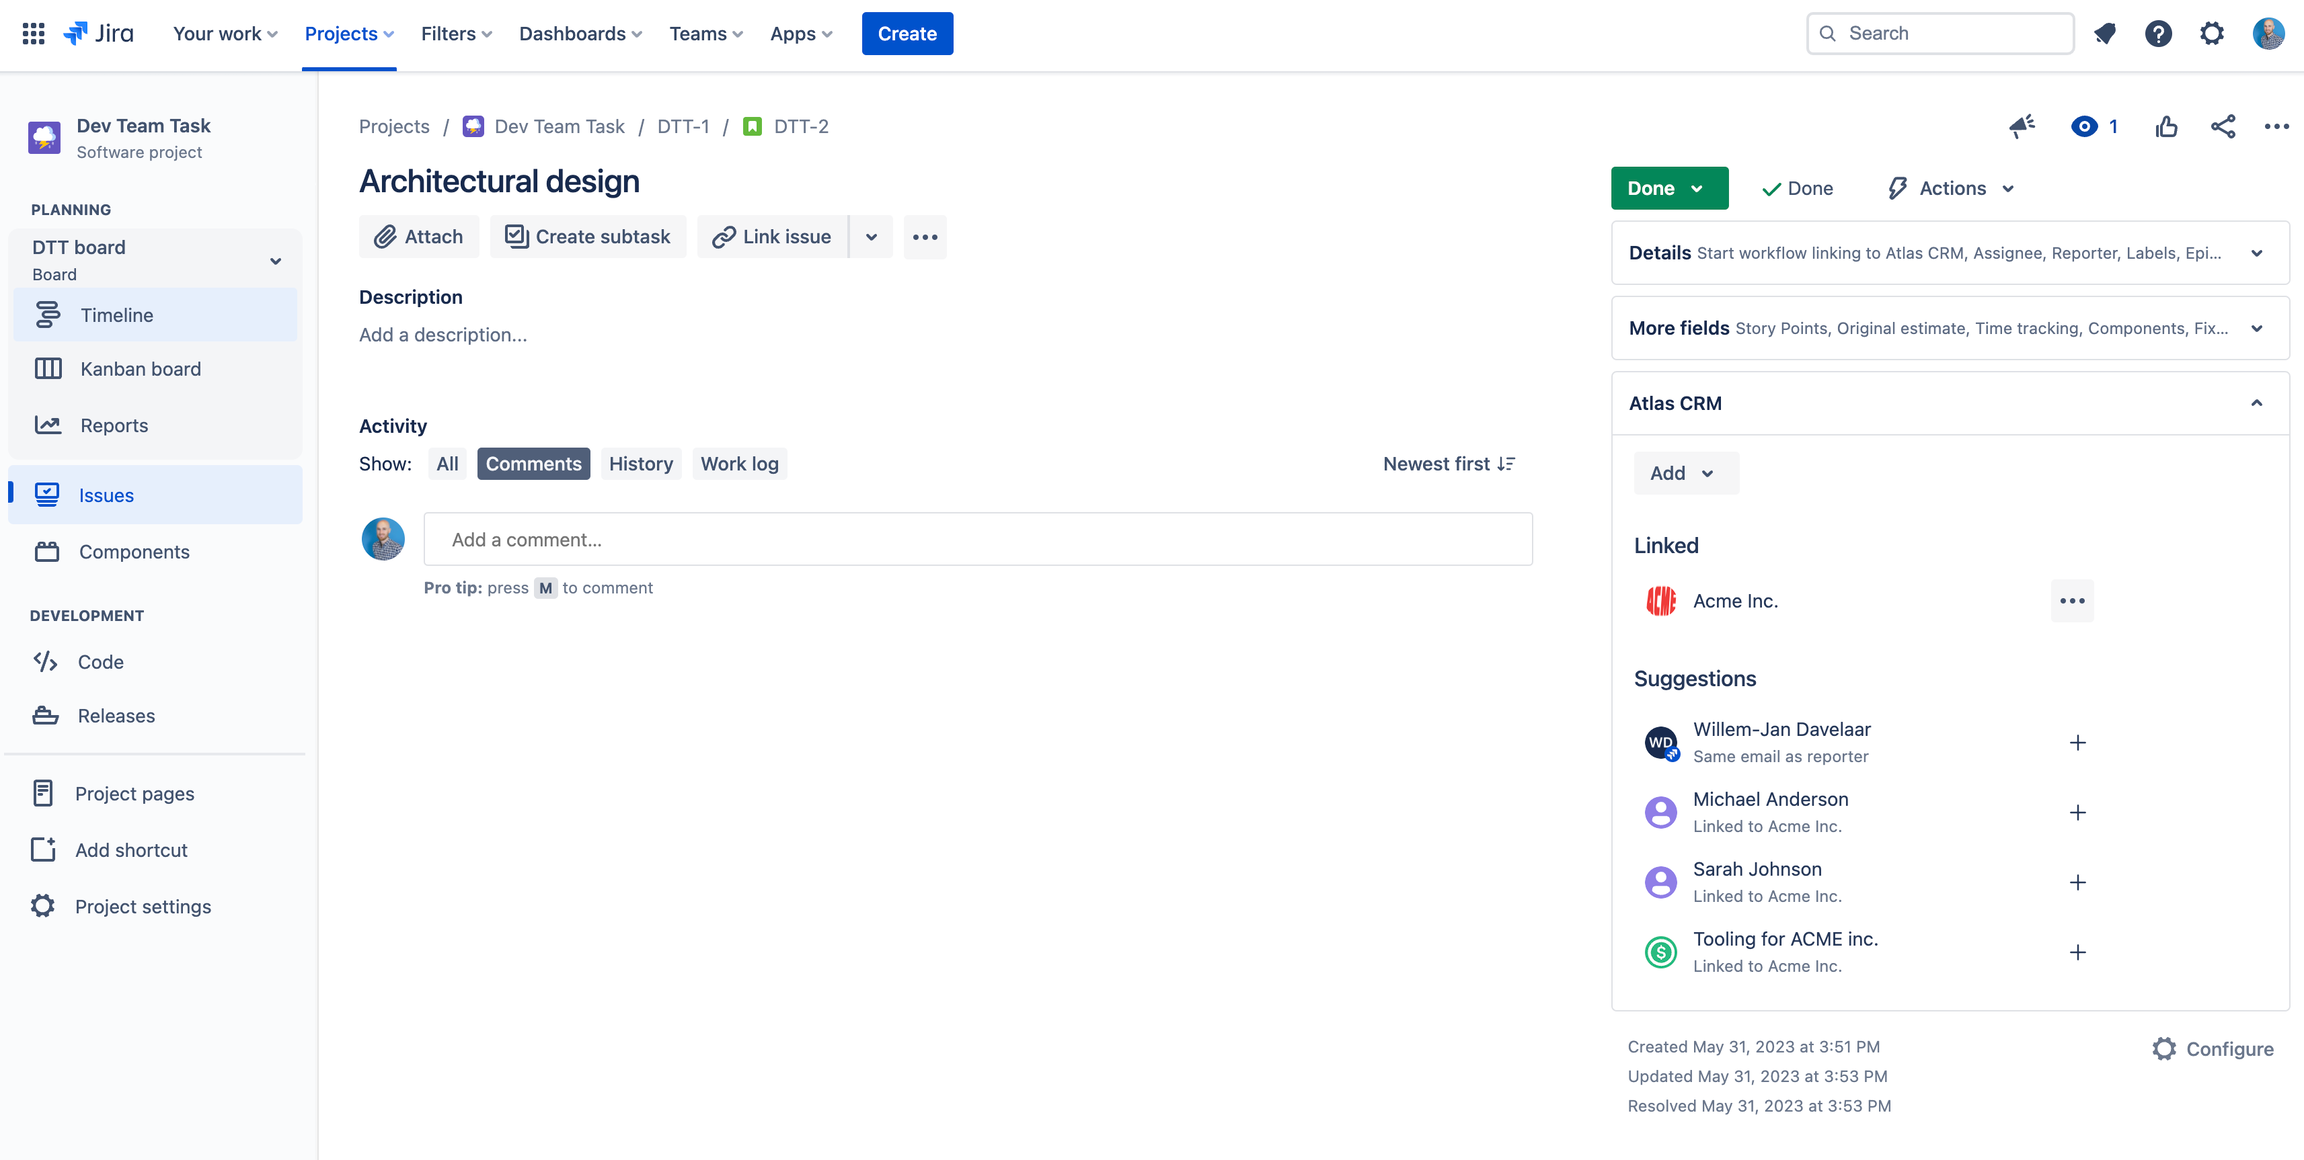Viewport: 2304px width, 1160px height.
Task: Open the Done status dropdown
Action: pos(1668,188)
